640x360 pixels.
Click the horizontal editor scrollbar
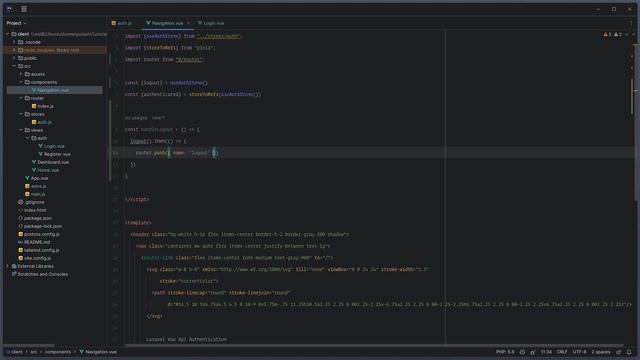tap(373, 345)
